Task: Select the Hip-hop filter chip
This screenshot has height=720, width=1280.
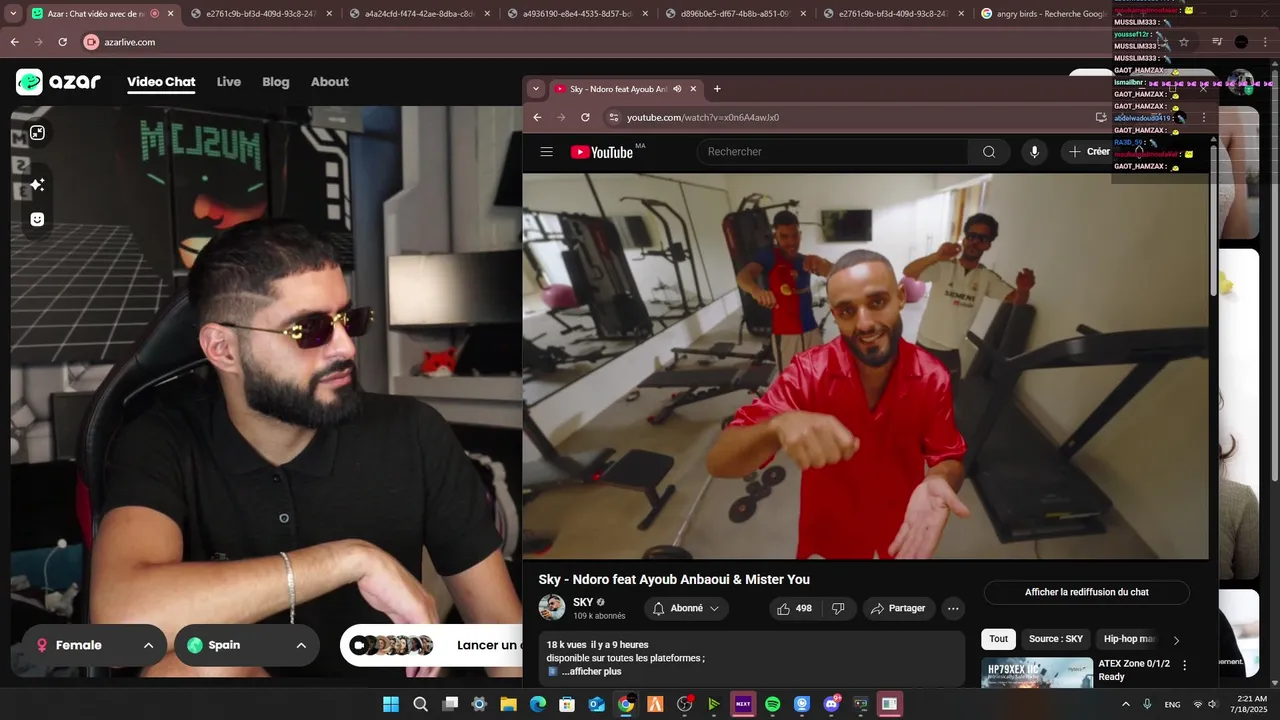Action: pos(1130,639)
